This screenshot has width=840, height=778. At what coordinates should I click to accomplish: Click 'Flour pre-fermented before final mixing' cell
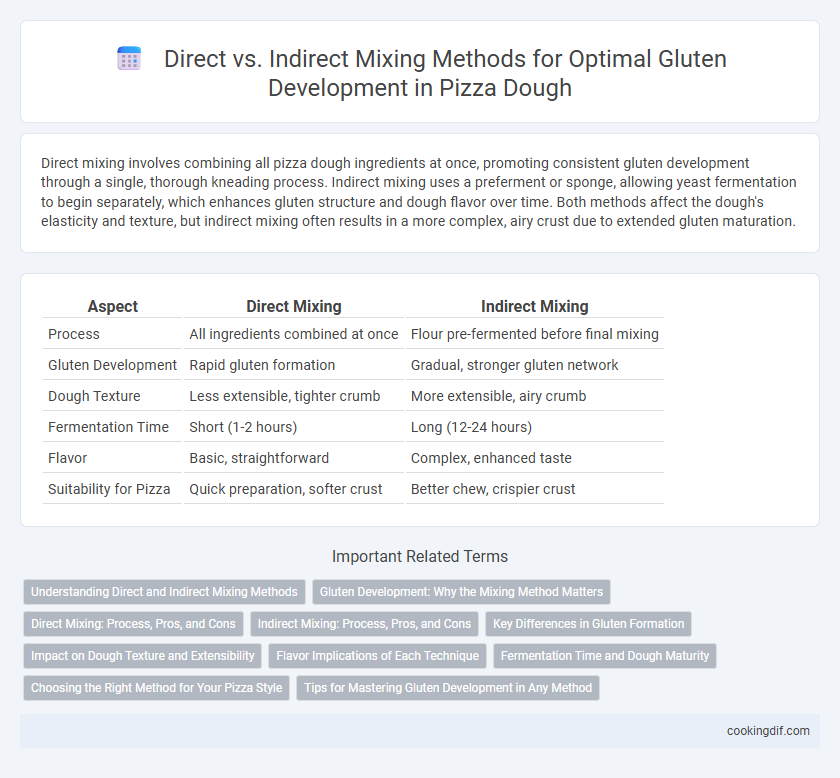(x=535, y=334)
